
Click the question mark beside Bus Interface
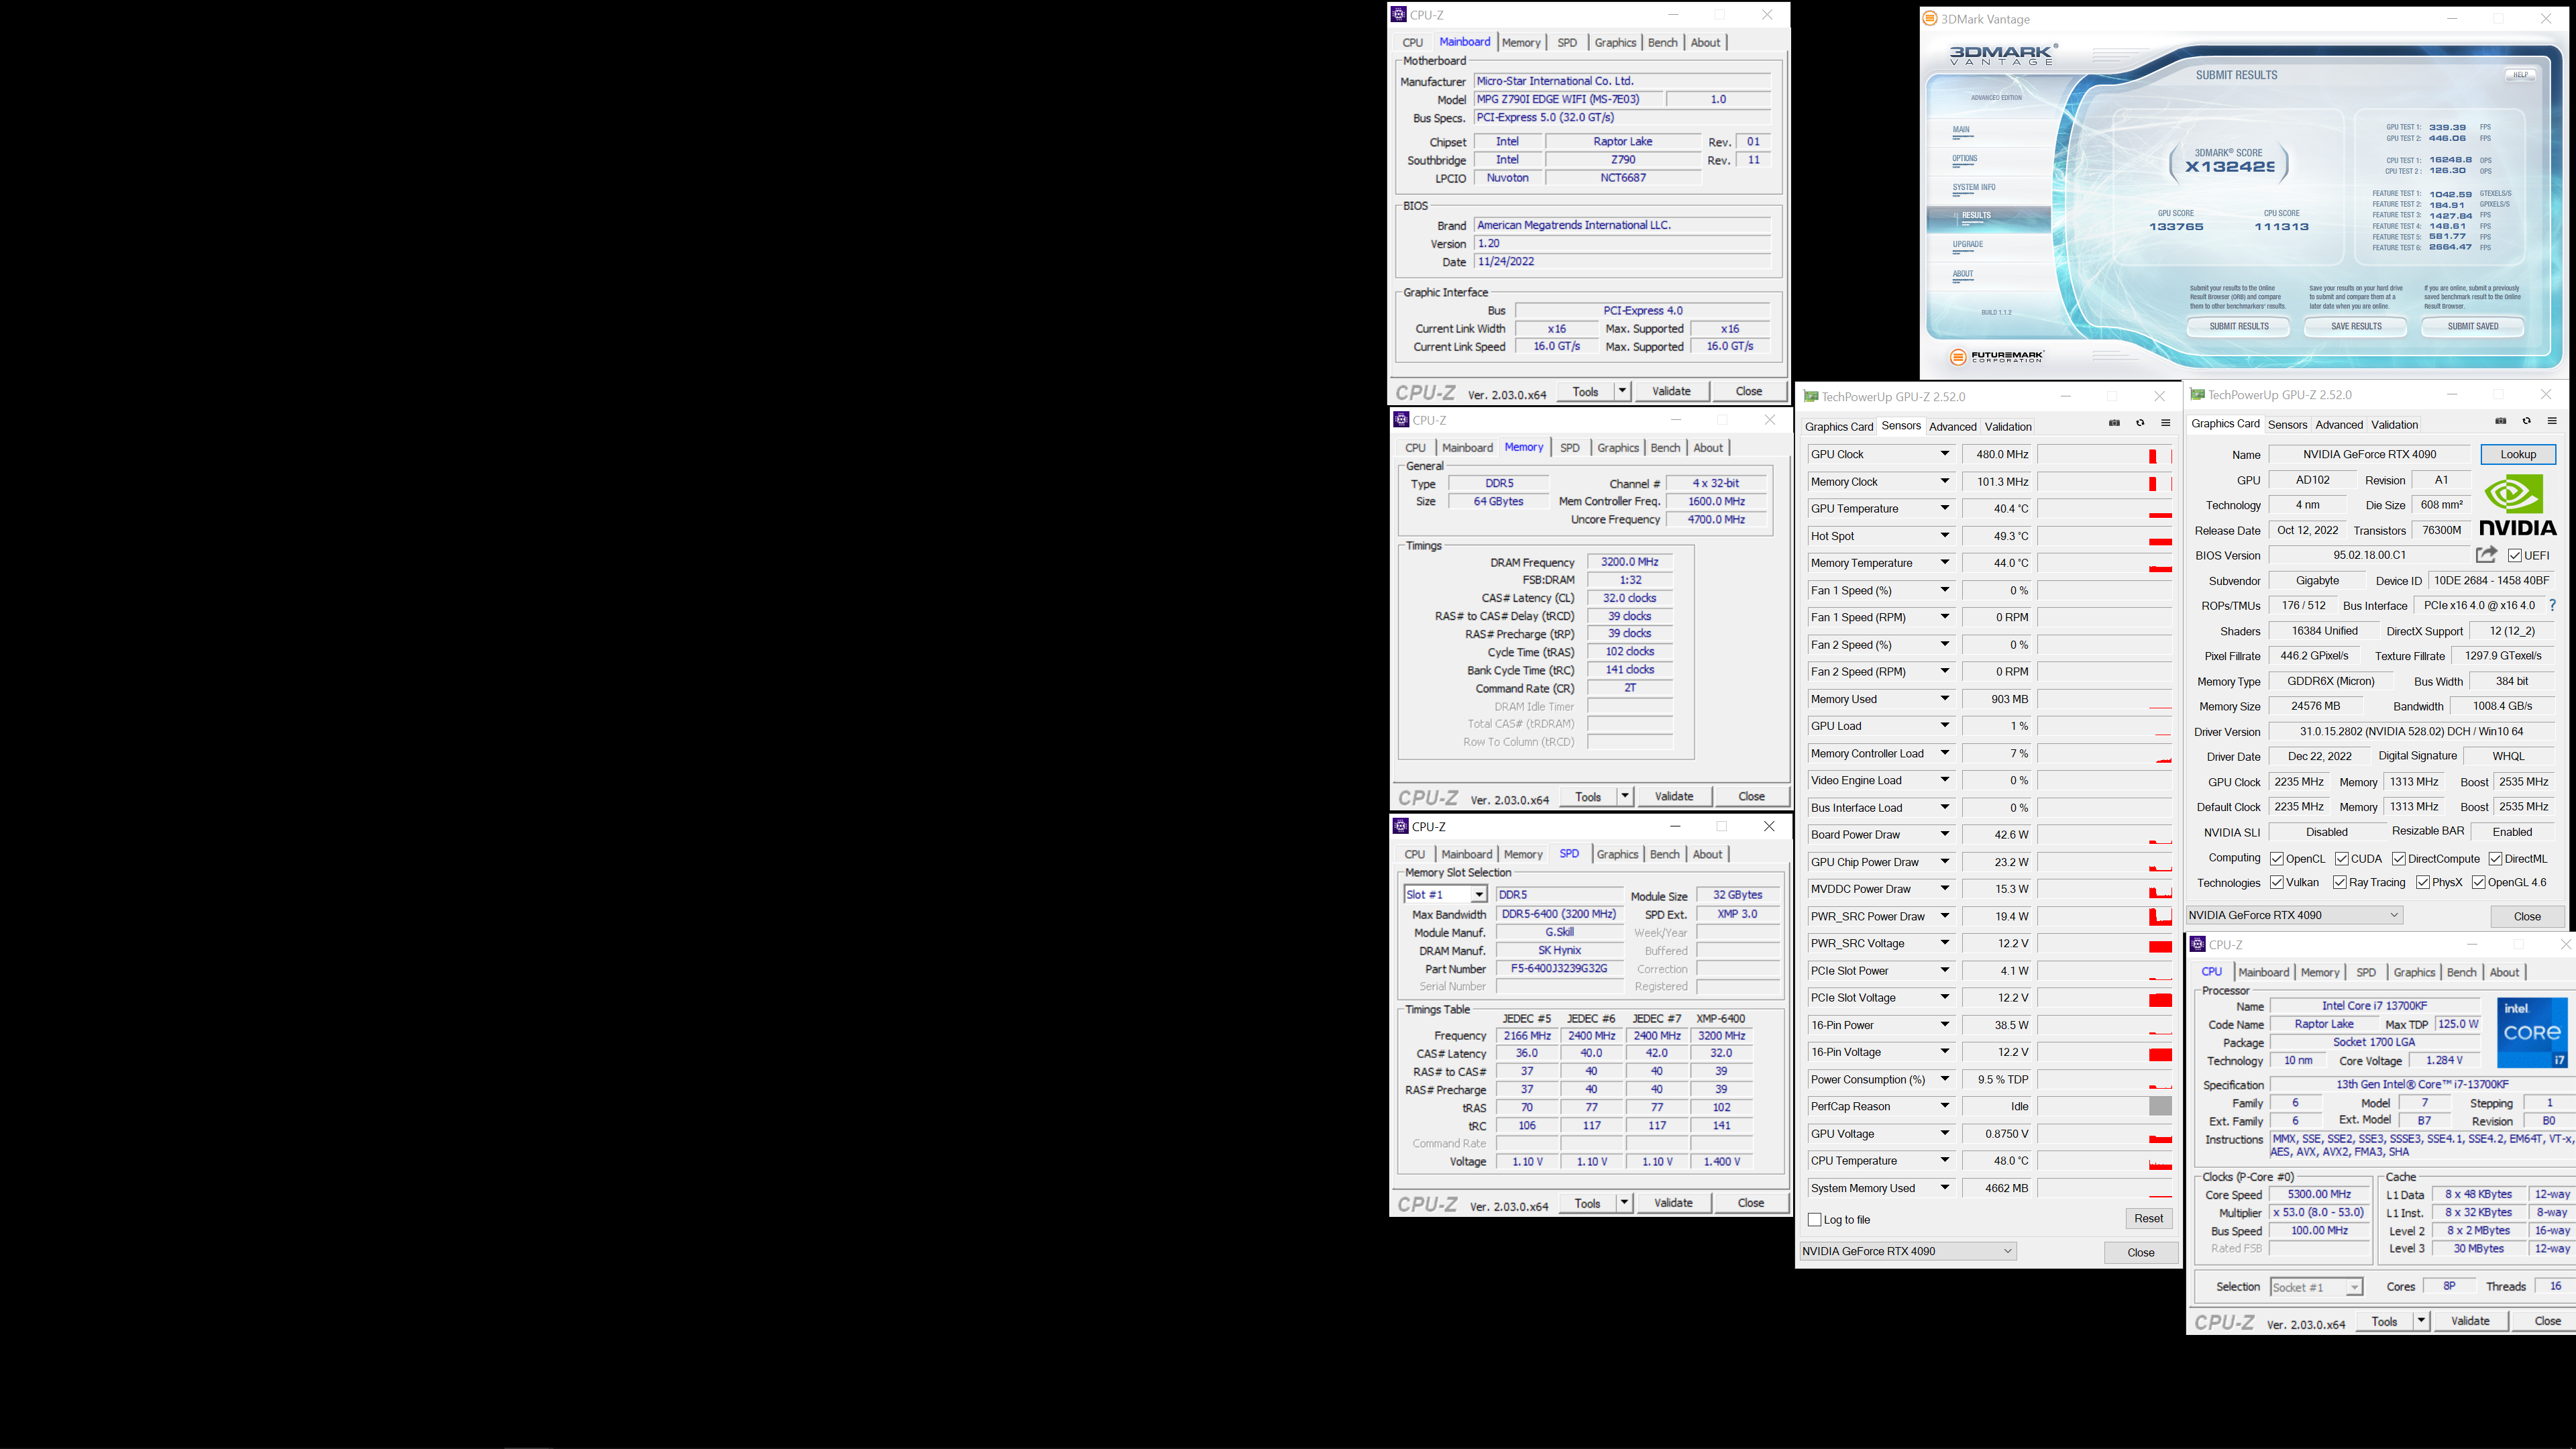(2553, 605)
